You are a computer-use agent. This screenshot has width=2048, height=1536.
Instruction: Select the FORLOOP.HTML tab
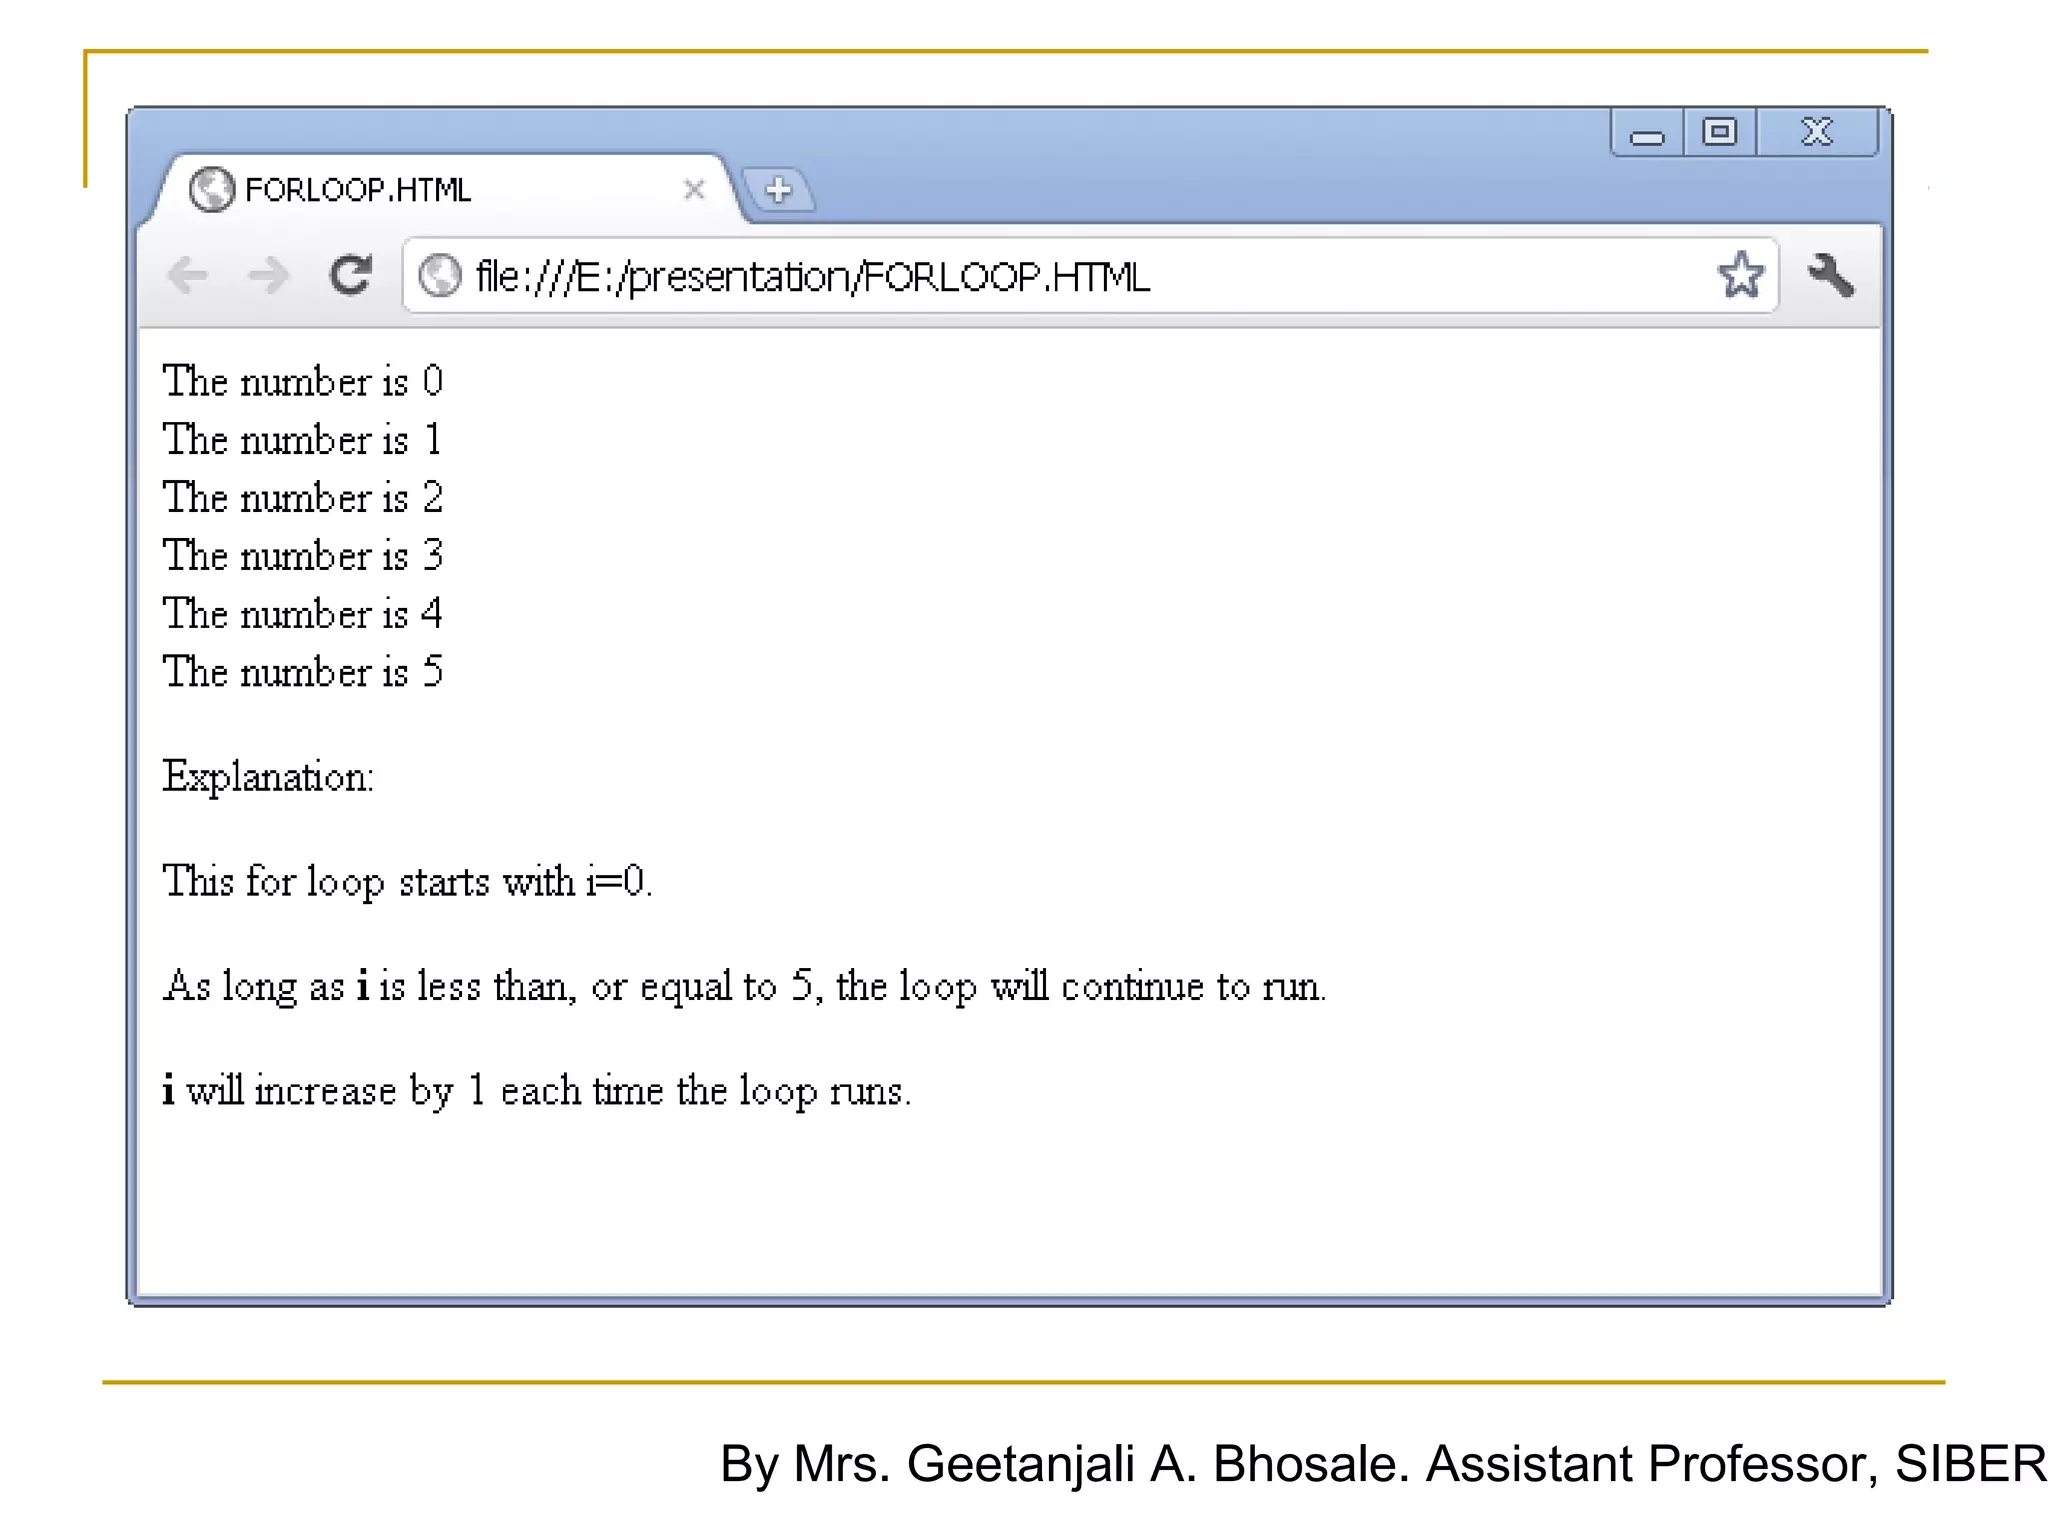point(444,189)
